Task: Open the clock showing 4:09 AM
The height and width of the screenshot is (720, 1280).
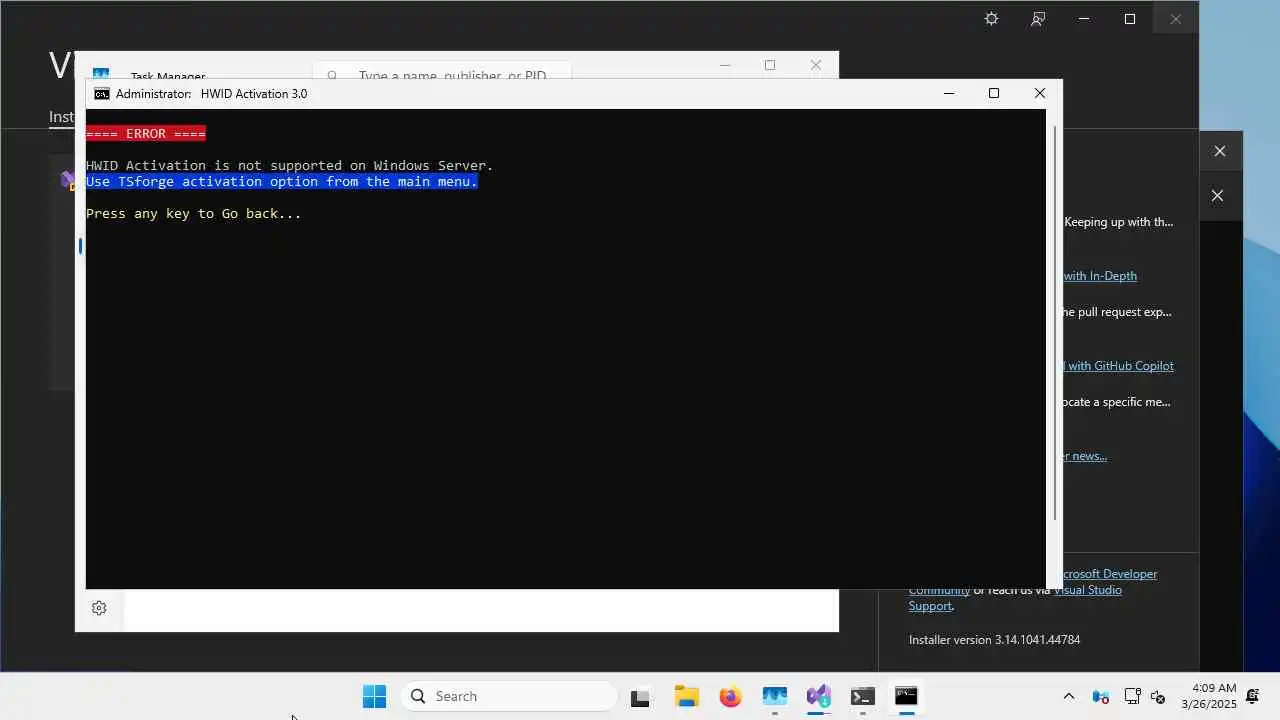Action: tap(1208, 696)
